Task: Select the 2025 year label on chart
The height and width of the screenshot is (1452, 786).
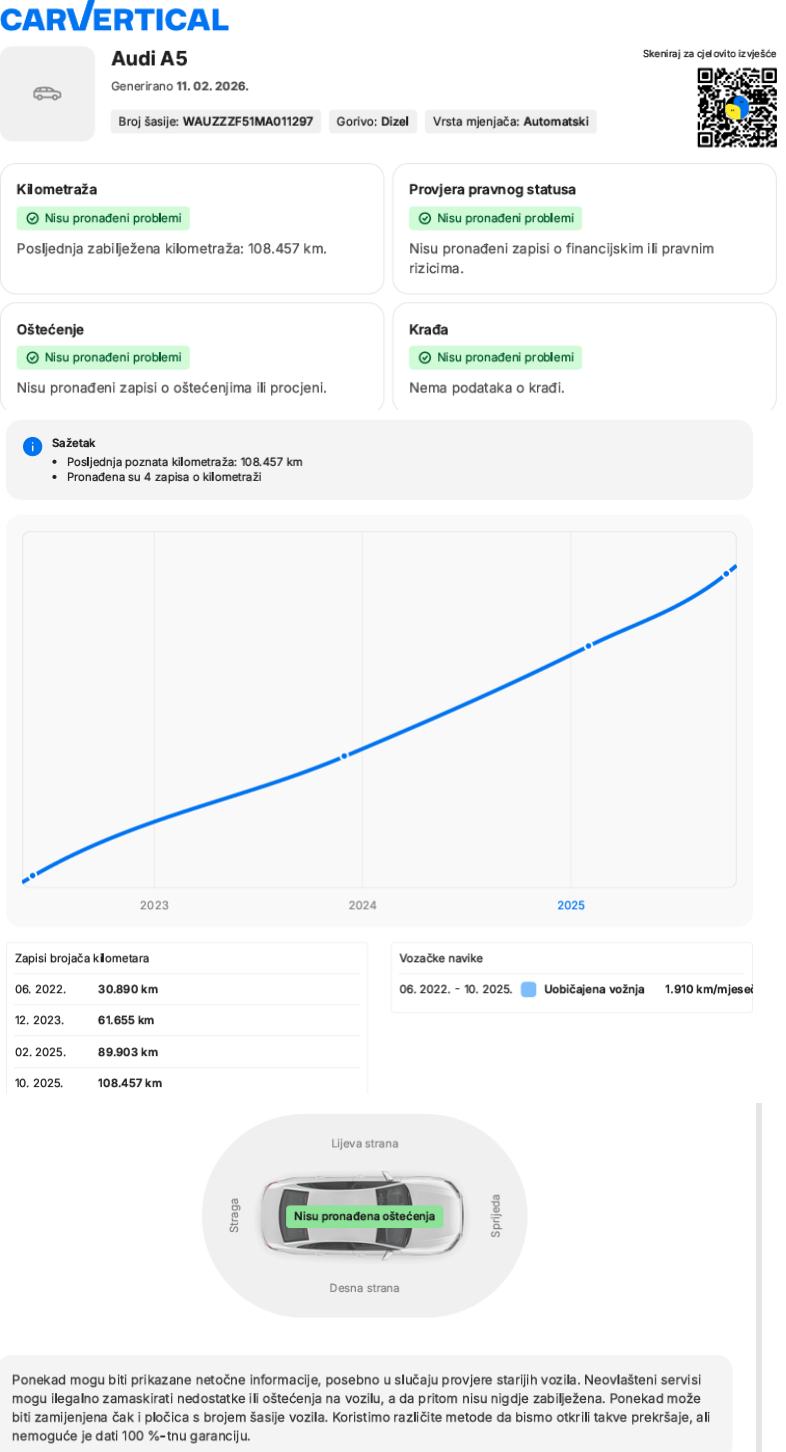Action: pos(570,905)
